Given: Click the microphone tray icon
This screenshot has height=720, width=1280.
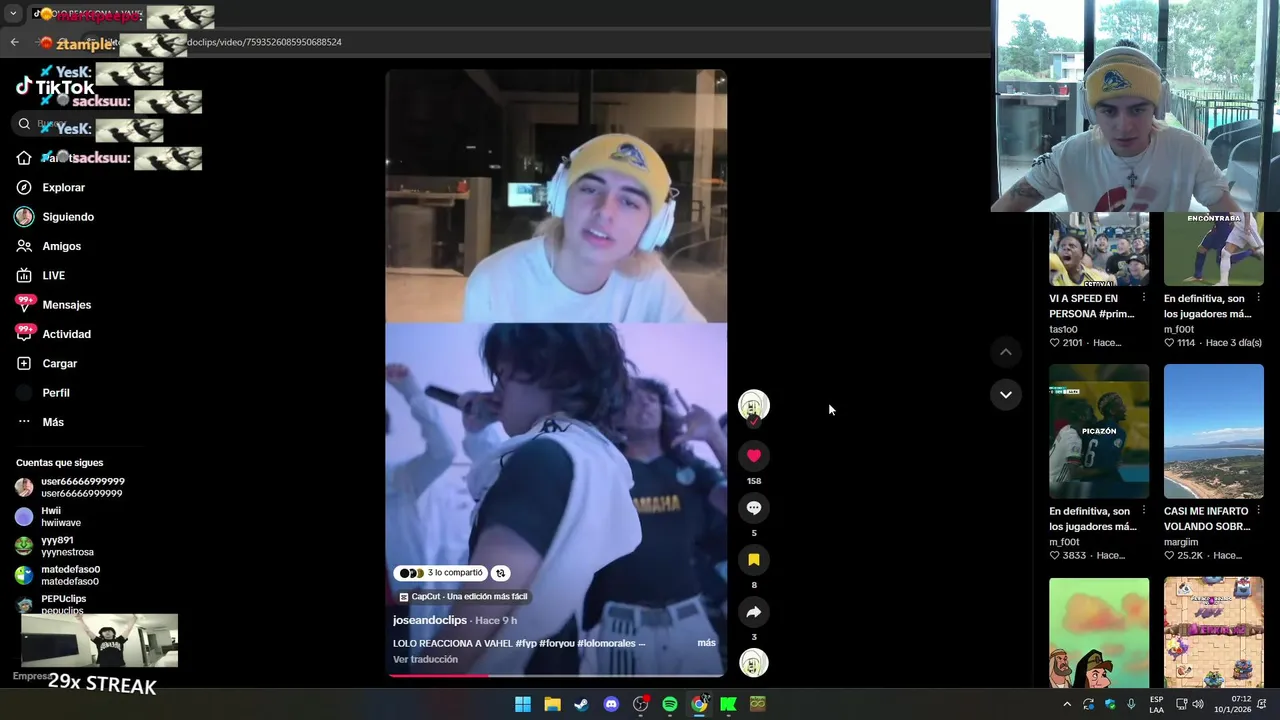Looking at the screenshot, I should pyautogui.click(x=1131, y=704).
